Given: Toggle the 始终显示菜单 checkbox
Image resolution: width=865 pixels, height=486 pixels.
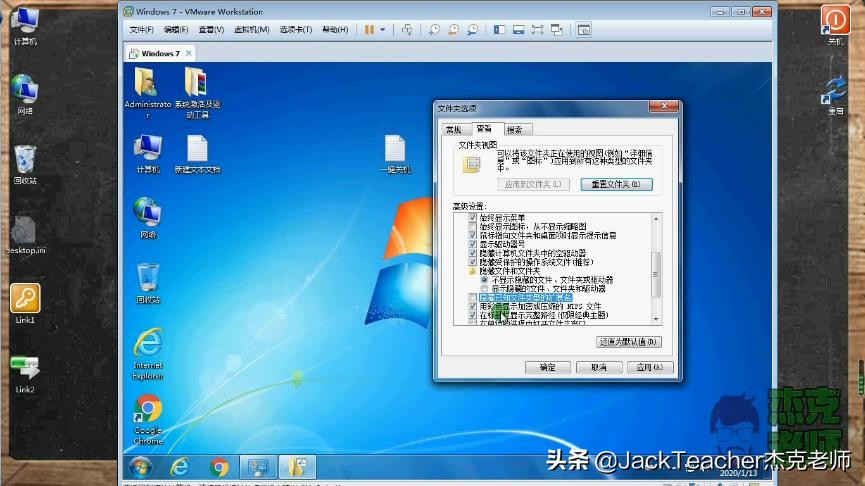Looking at the screenshot, I should tap(473, 218).
